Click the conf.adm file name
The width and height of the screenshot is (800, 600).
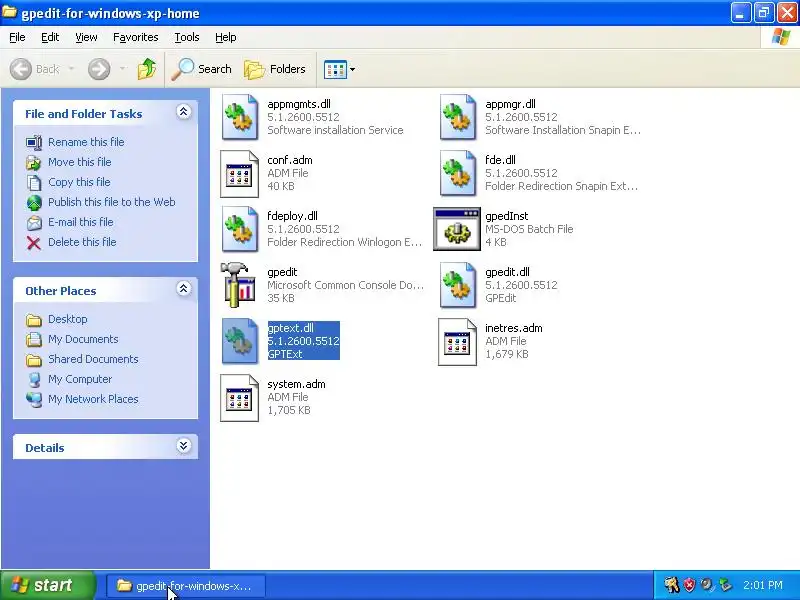point(290,160)
